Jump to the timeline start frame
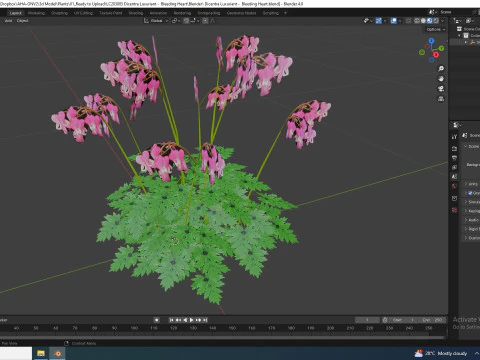Screen dimensions: 480x360 [x=171, y=320]
